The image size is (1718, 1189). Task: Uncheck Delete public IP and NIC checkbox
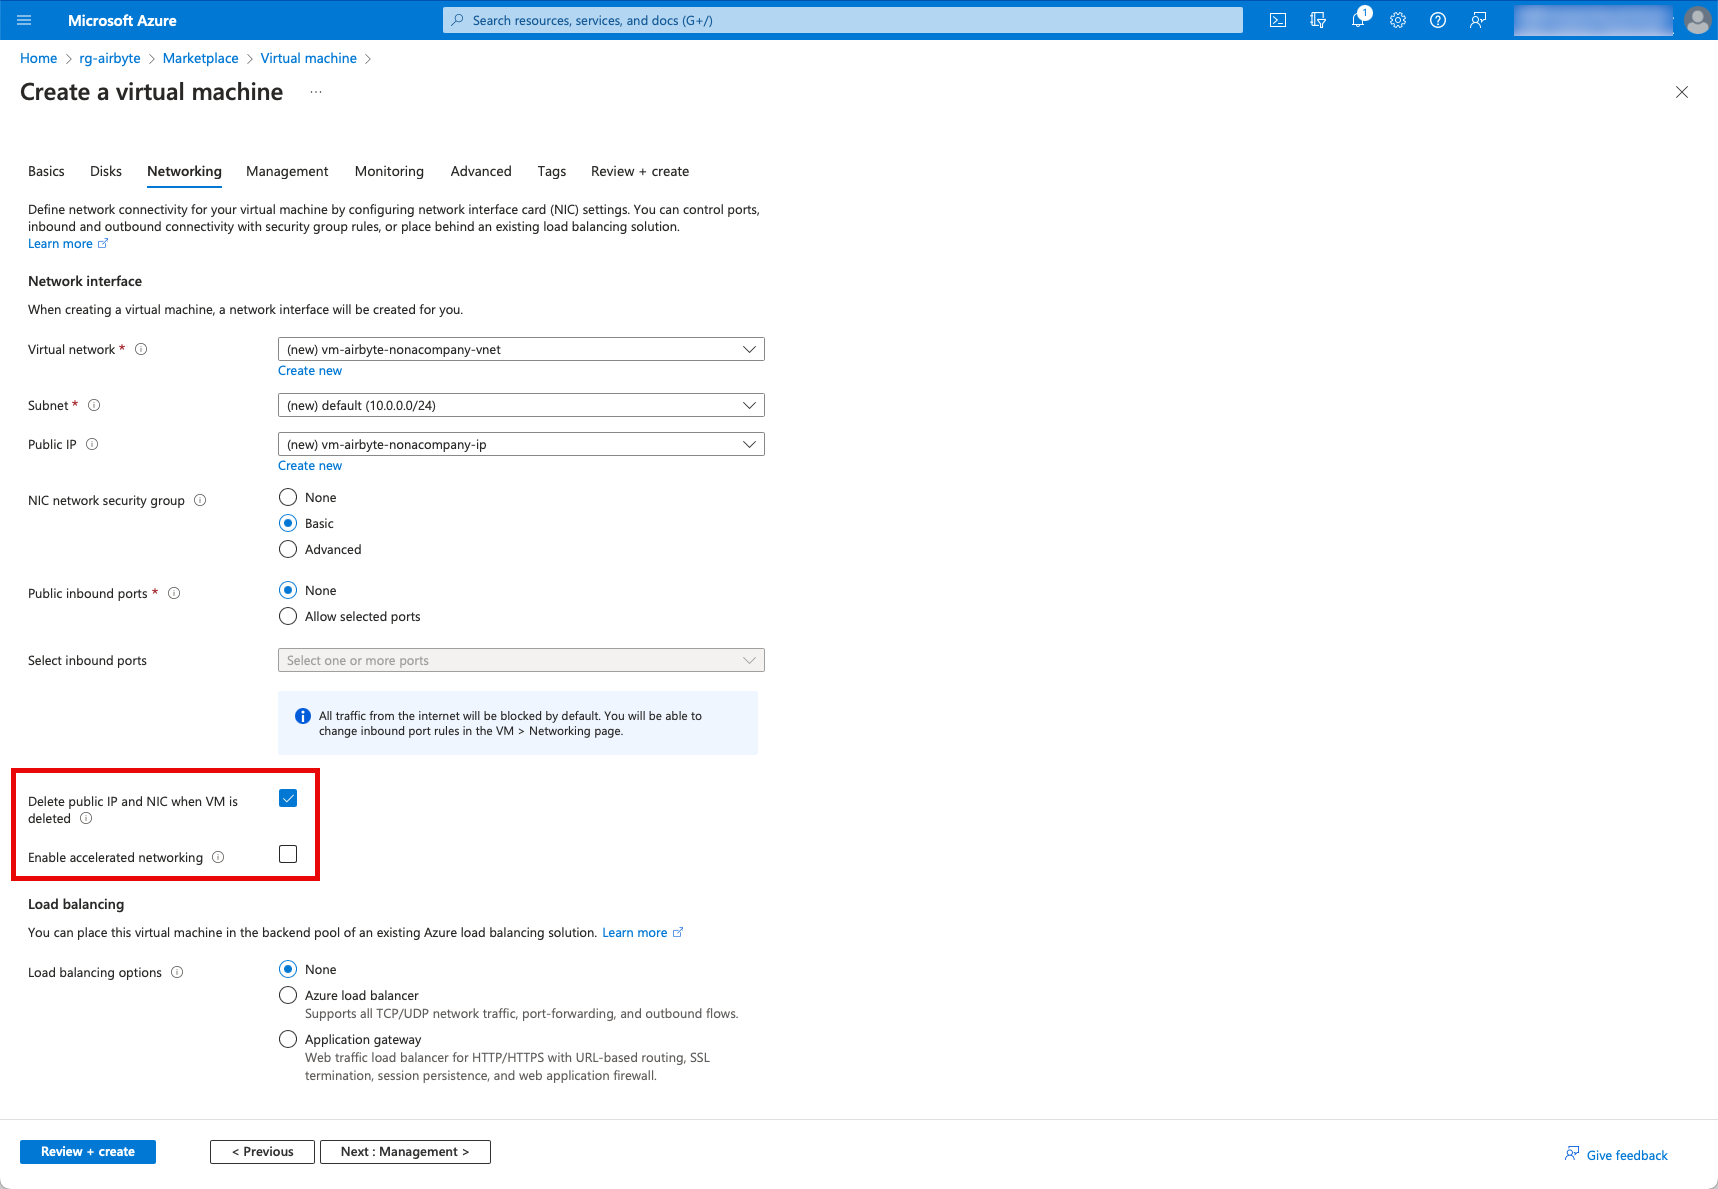(x=288, y=798)
